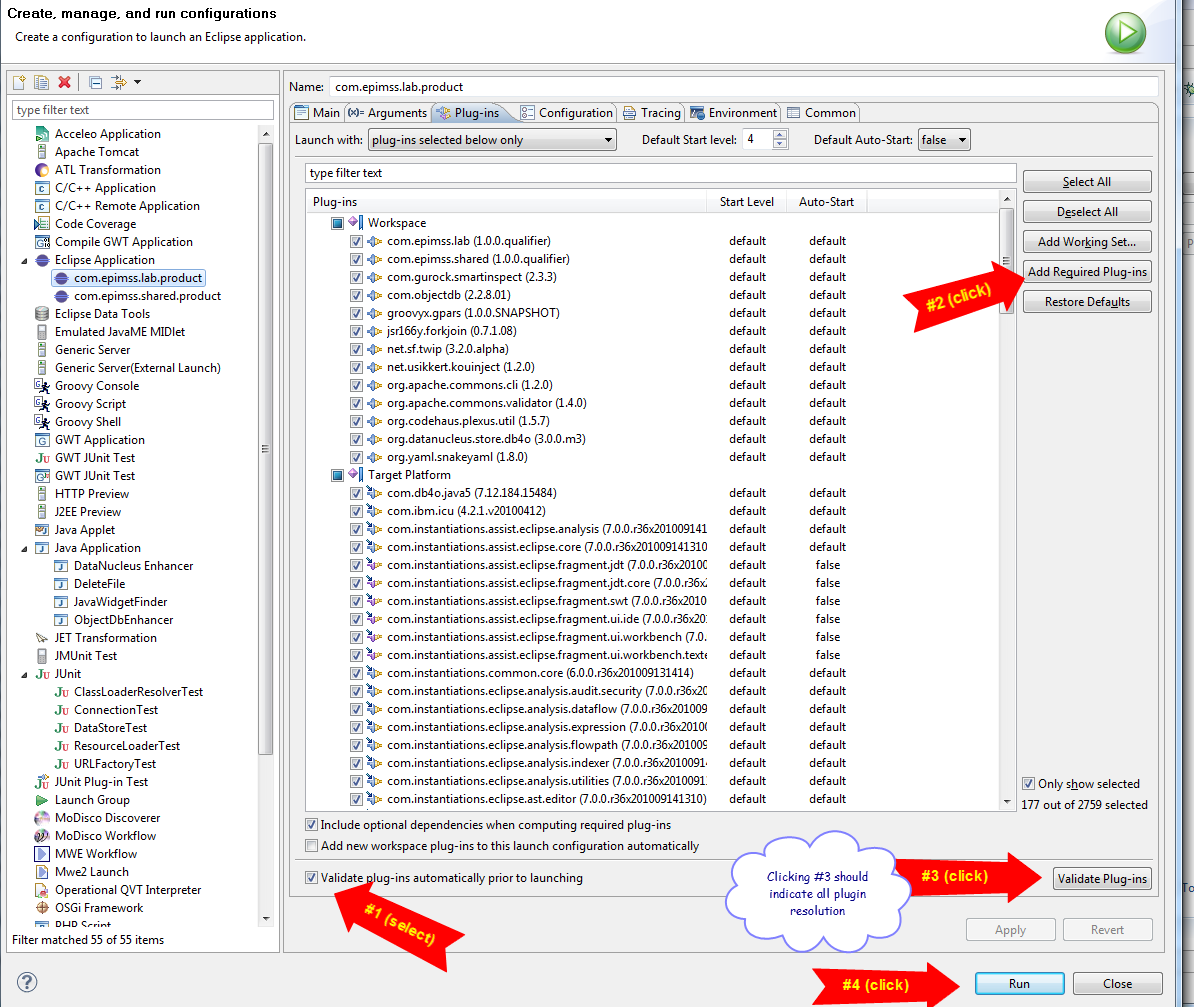Enable Add new workspace plug-ins automatically
Viewport: 1194px width, 1007px height.
click(311, 846)
